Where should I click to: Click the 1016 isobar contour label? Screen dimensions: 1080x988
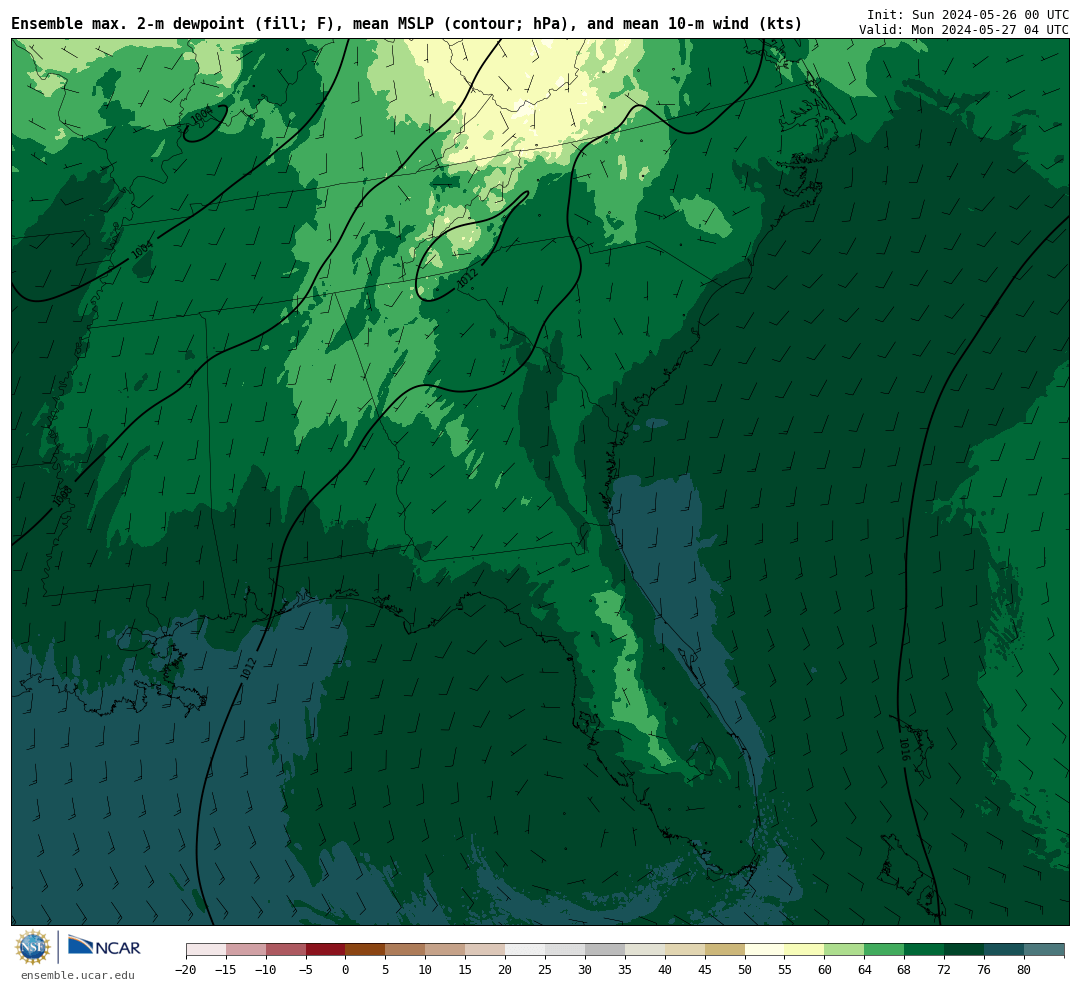pyautogui.click(x=904, y=750)
